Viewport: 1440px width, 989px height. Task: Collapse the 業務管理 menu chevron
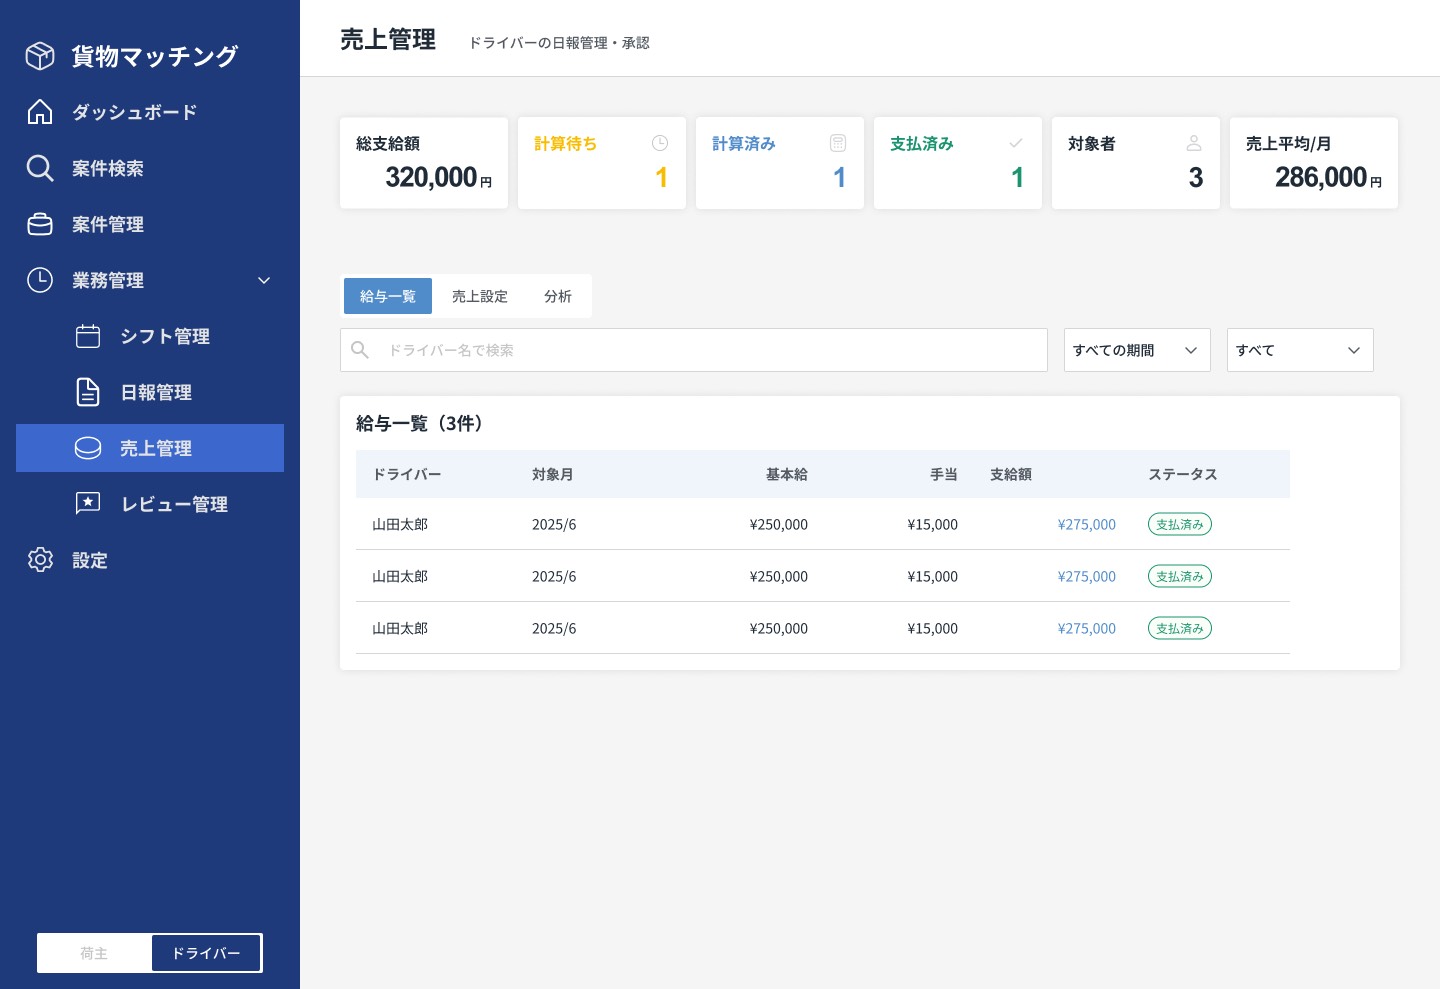pyautogui.click(x=264, y=280)
